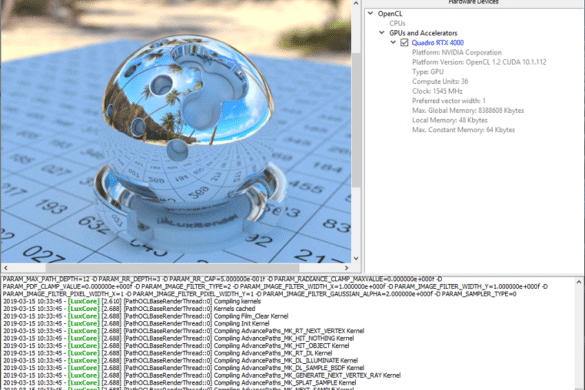Collapse the Quadro RTX 4000 details

coord(393,43)
